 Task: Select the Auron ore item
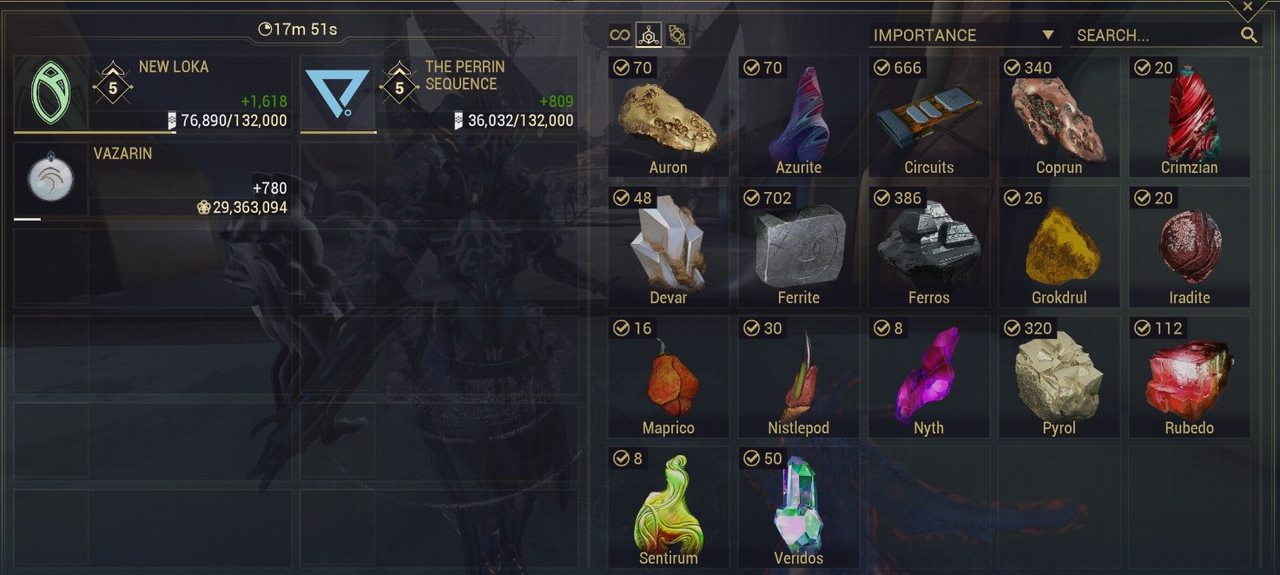click(668, 117)
